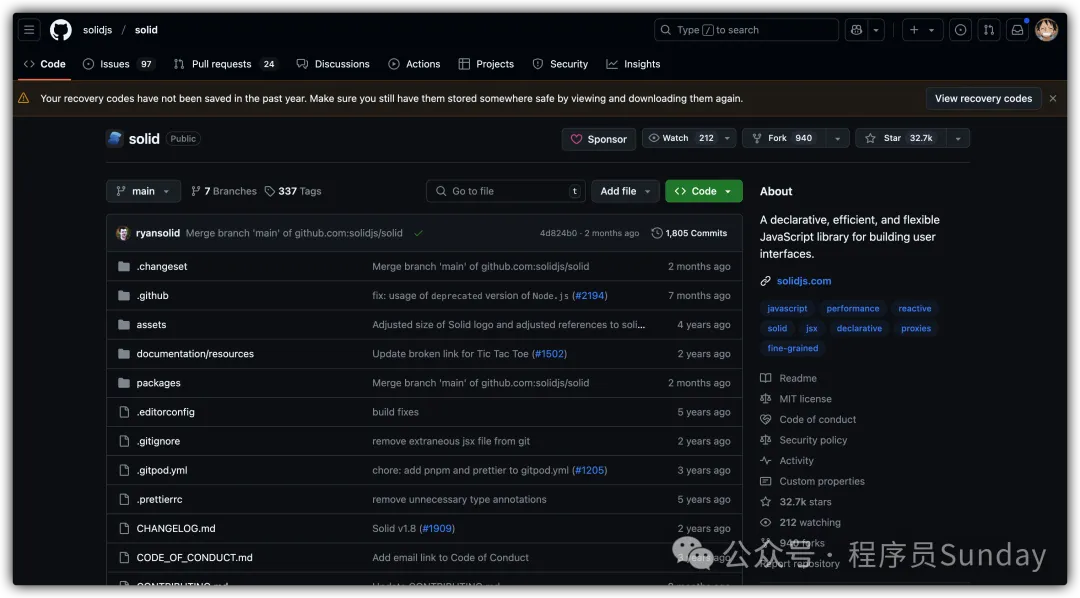
Task: Expand the main branch dropdown
Action: pos(143,191)
